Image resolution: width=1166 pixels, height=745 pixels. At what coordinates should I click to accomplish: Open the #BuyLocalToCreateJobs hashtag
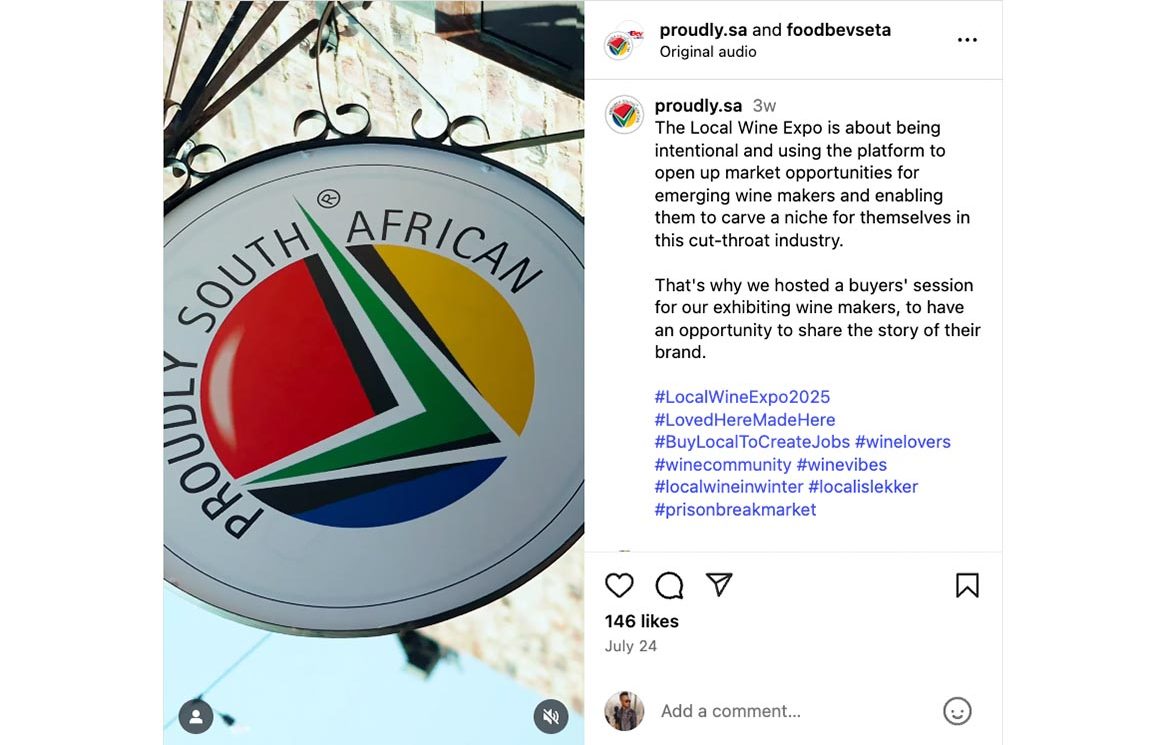coord(752,442)
